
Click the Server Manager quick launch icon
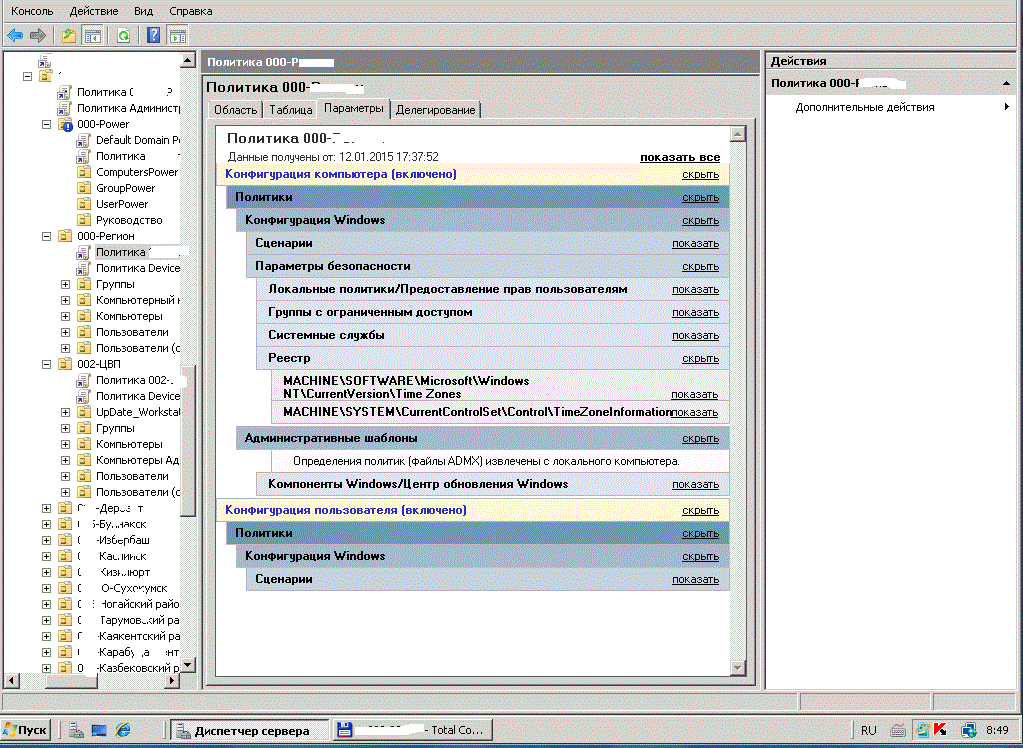[x=76, y=730]
